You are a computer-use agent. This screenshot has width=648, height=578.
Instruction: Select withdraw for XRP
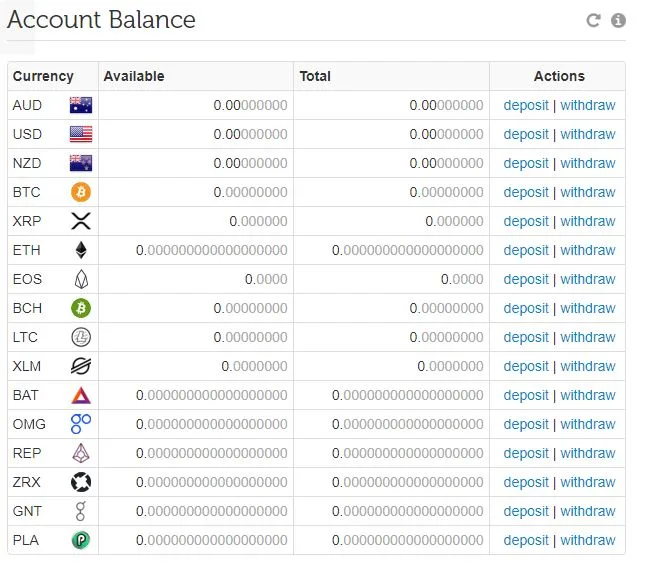point(588,221)
